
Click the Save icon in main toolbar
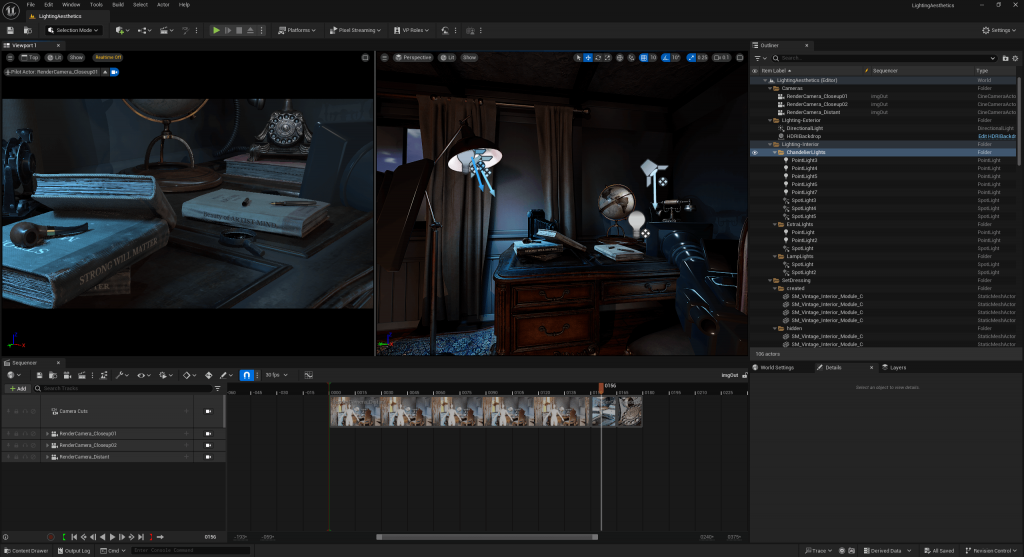click(x=11, y=30)
